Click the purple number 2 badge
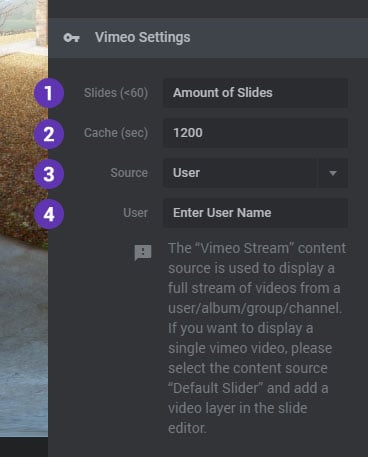The height and width of the screenshot is (457, 368). pyautogui.click(x=49, y=134)
